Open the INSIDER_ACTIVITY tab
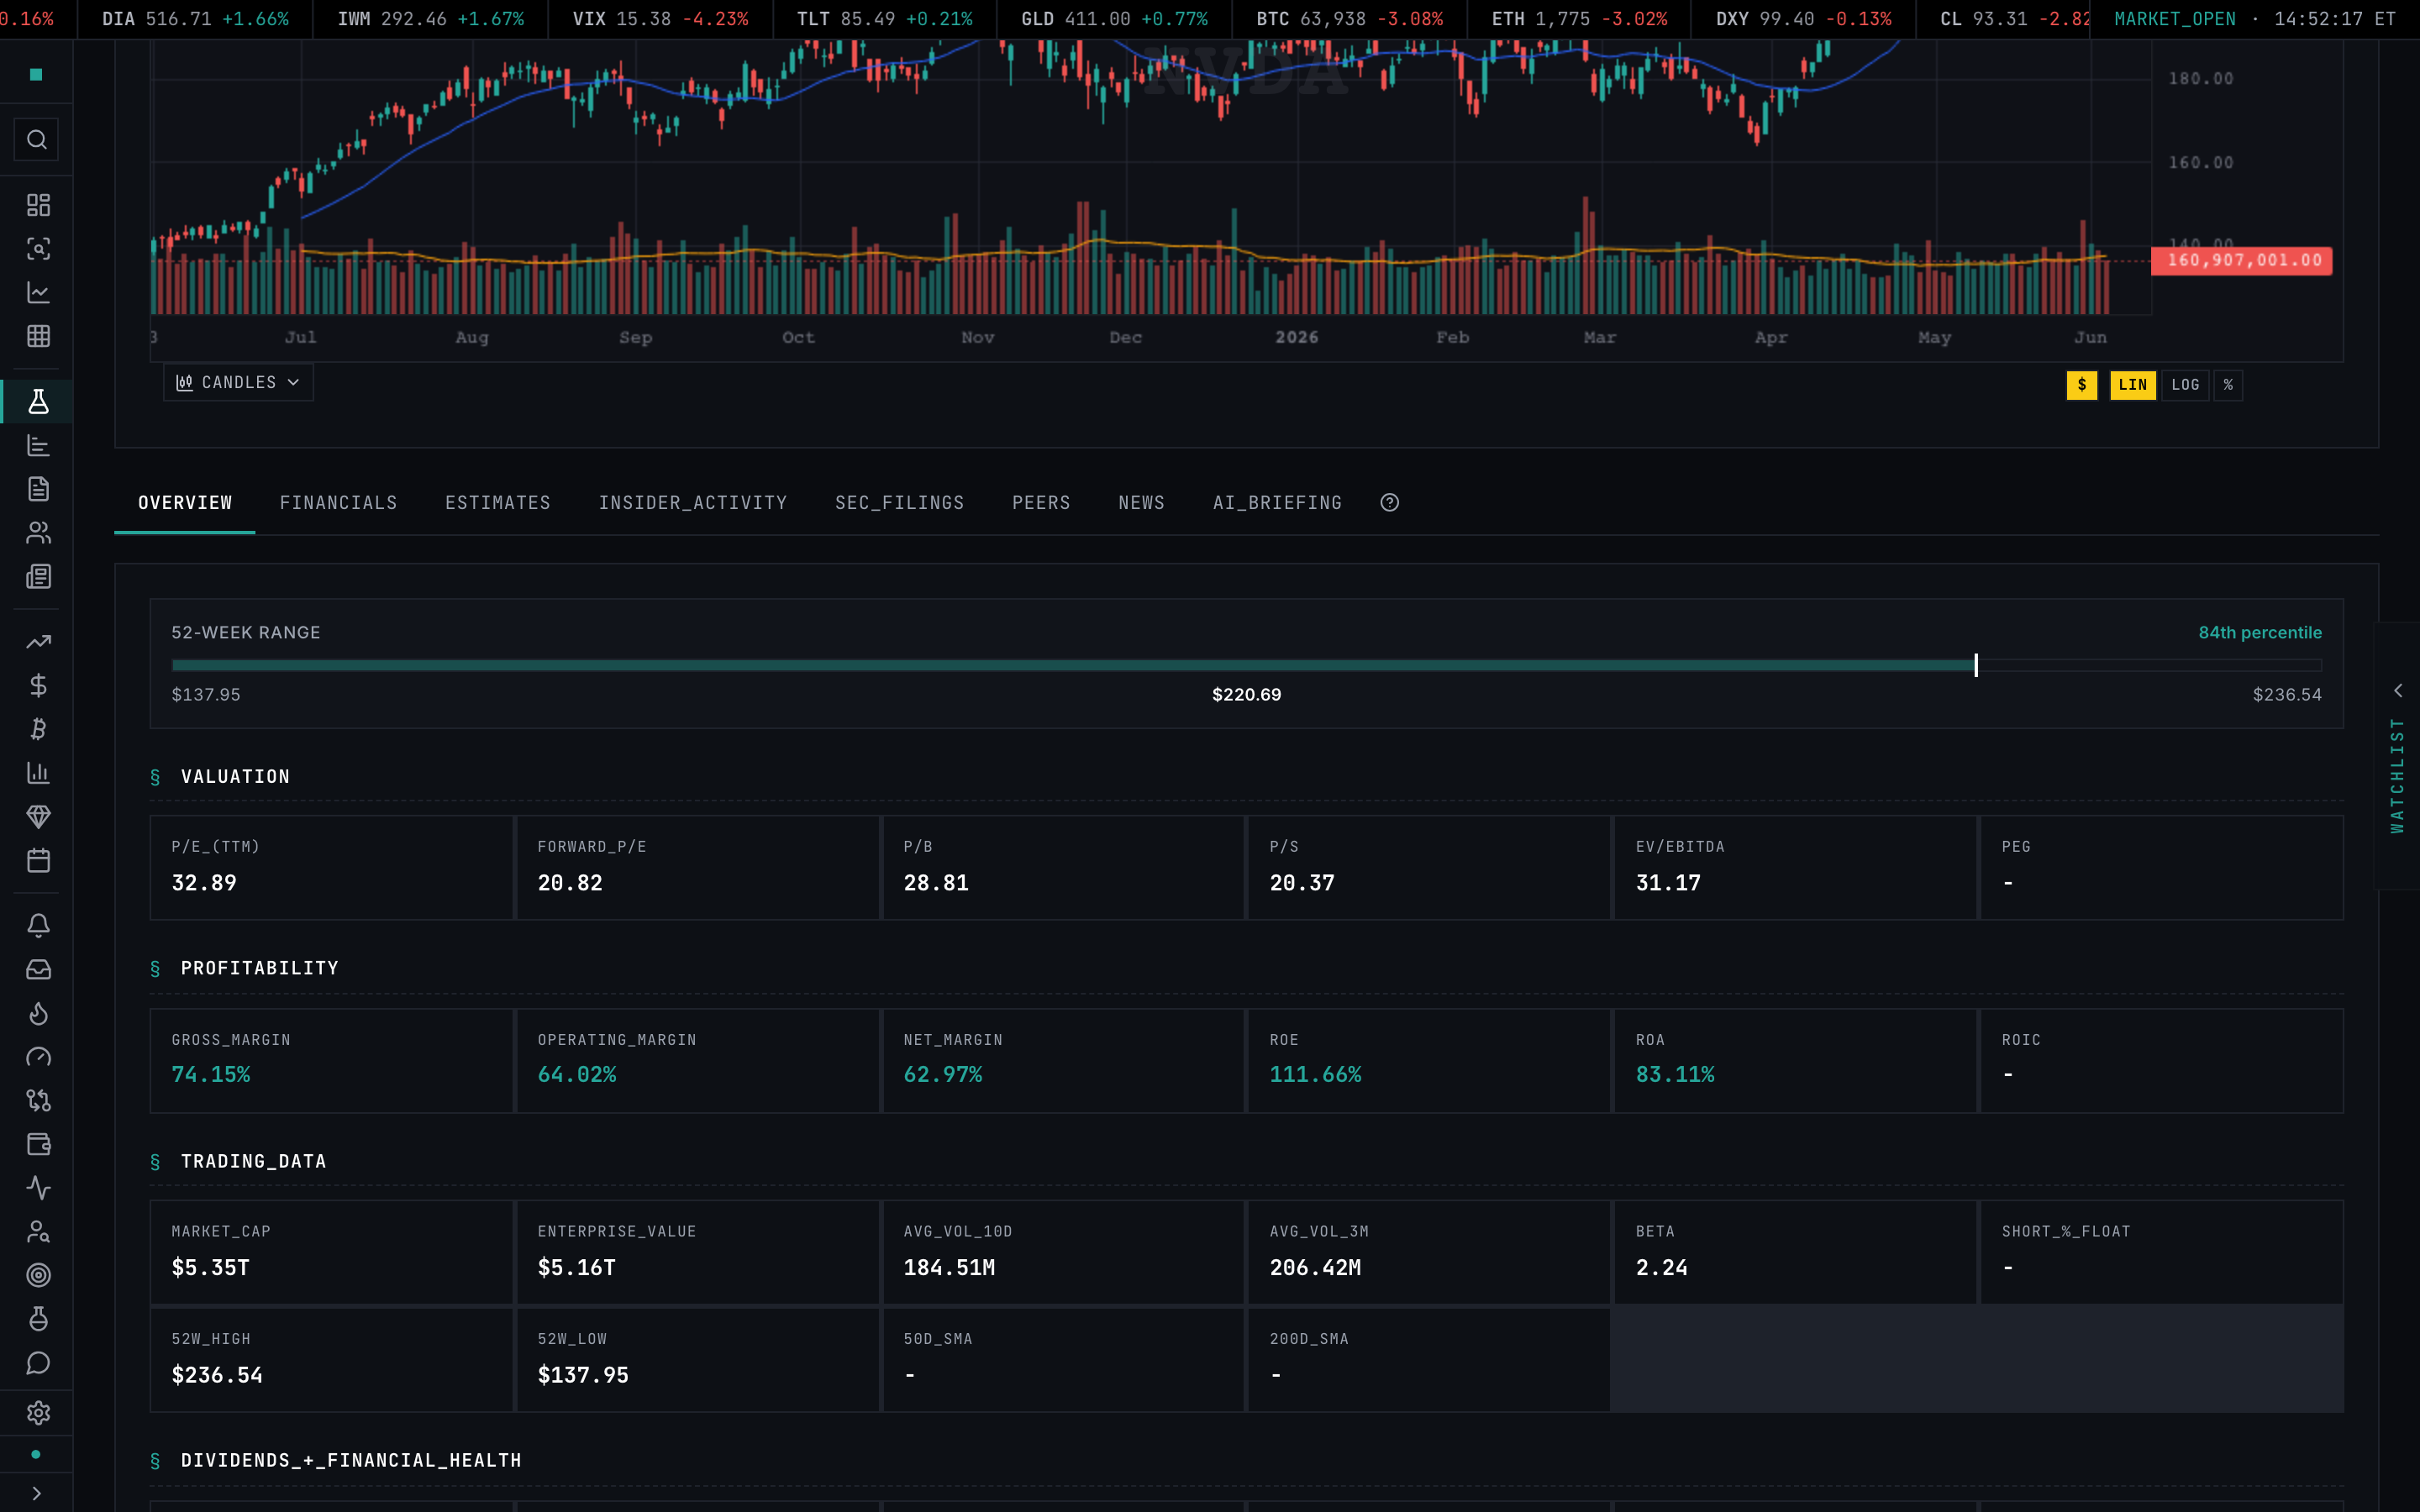The width and height of the screenshot is (2420, 1512). click(x=693, y=503)
